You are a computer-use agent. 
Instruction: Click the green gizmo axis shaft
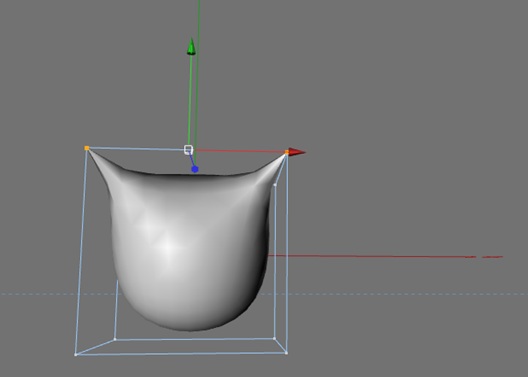coord(190,101)
